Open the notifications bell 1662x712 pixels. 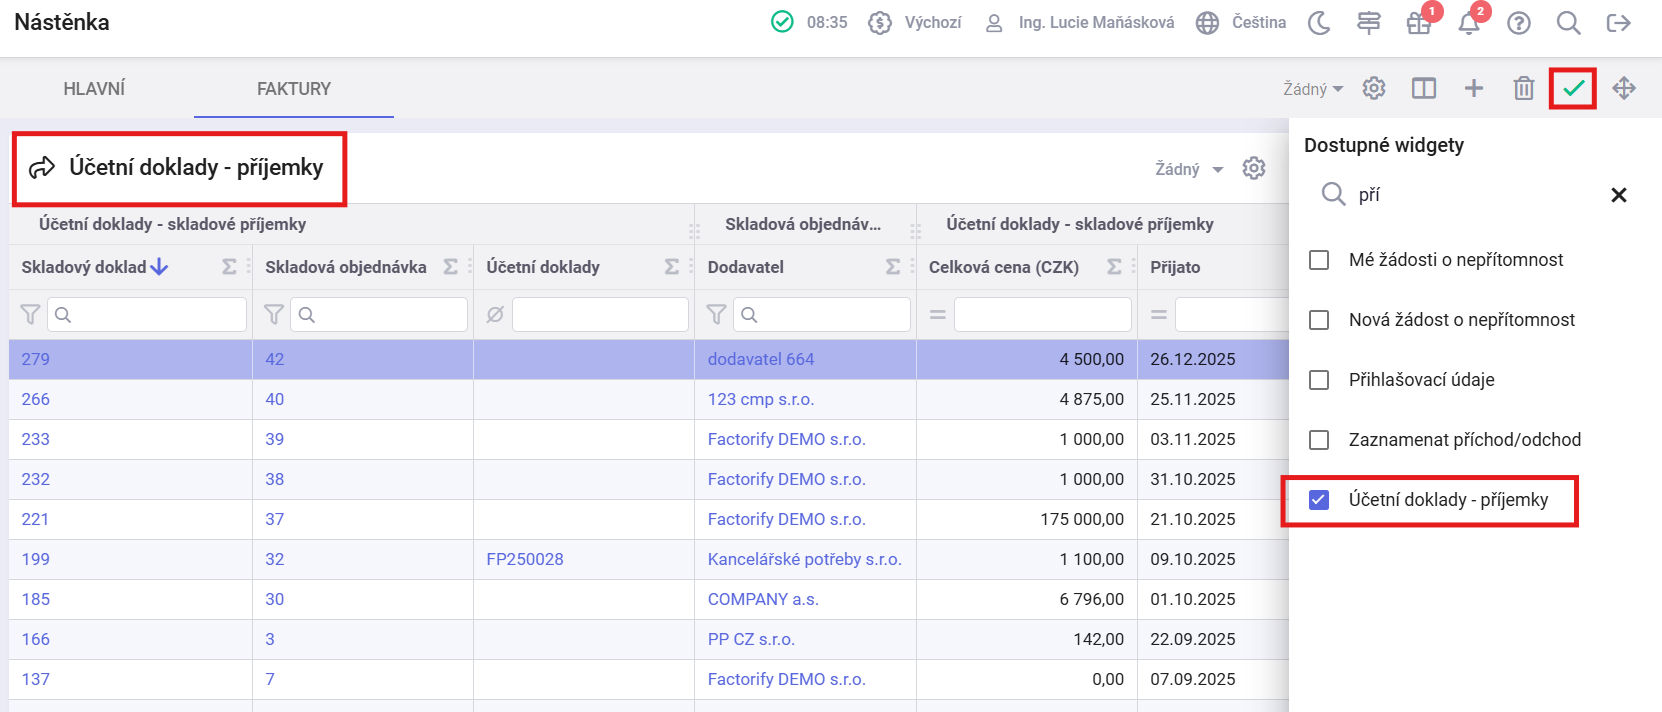[x=1468, y=23]
